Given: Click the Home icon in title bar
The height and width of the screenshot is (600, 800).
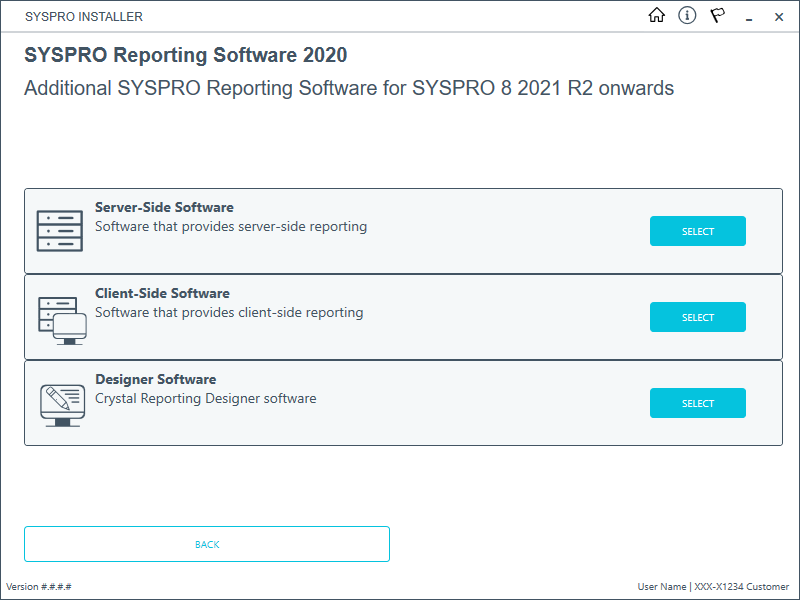Looking at the screenshot, I should point(657,16).
